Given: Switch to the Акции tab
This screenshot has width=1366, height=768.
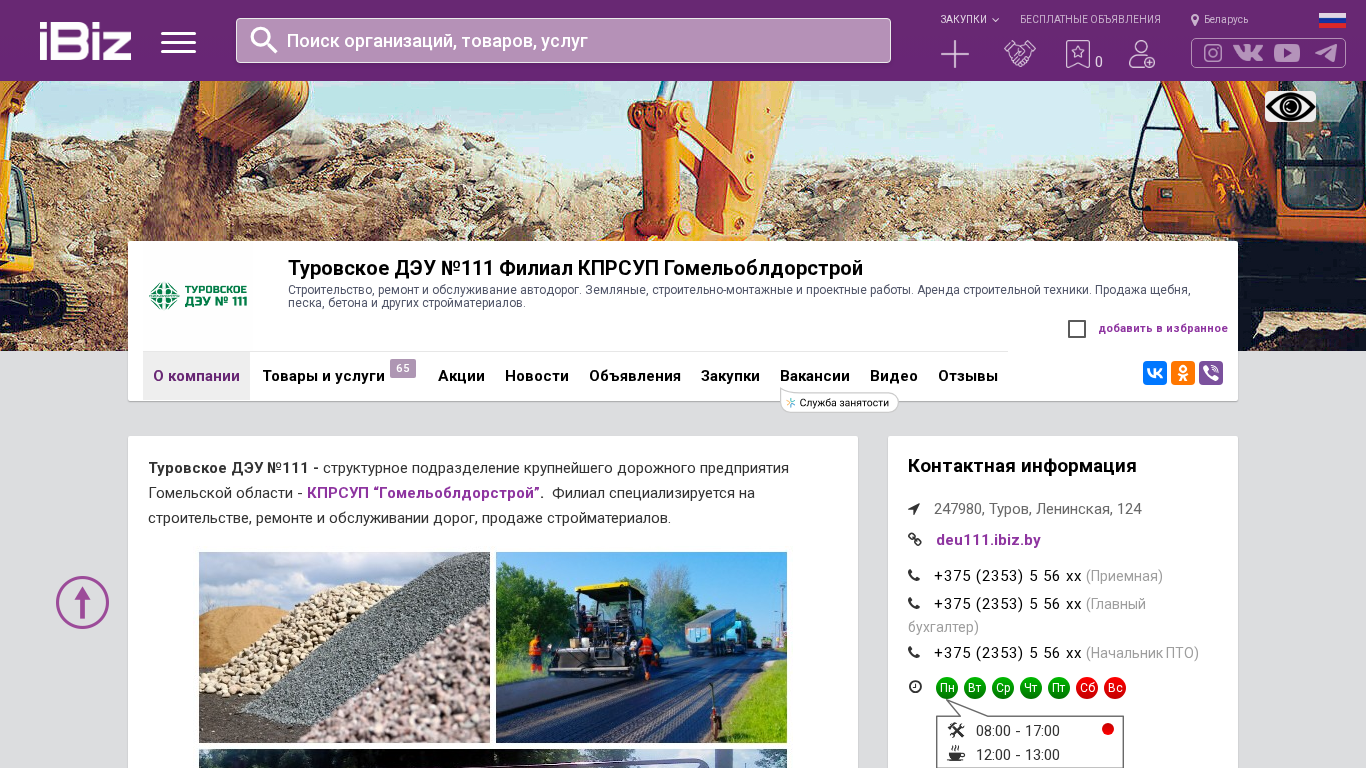Looking at the screenshot, I should [461, 376].
